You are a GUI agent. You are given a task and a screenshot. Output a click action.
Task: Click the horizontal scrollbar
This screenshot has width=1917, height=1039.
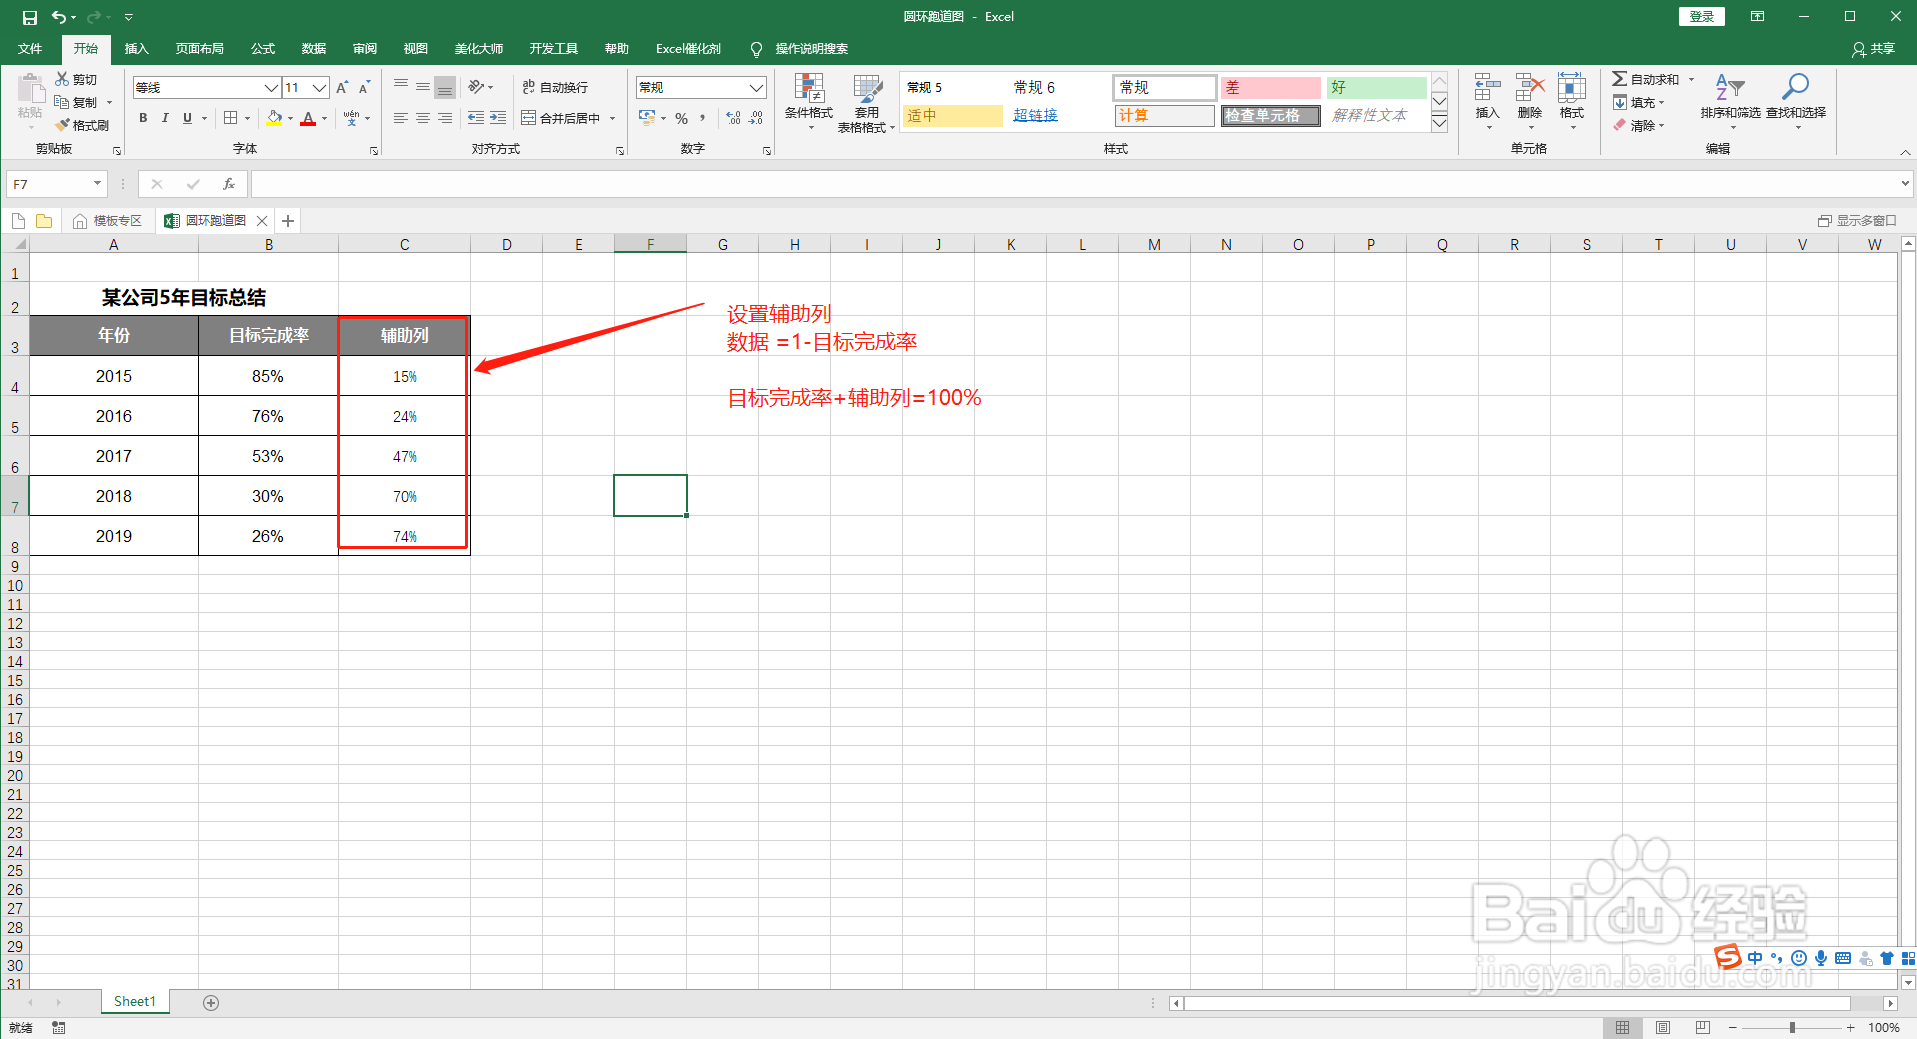[x=1517, y=1002]
